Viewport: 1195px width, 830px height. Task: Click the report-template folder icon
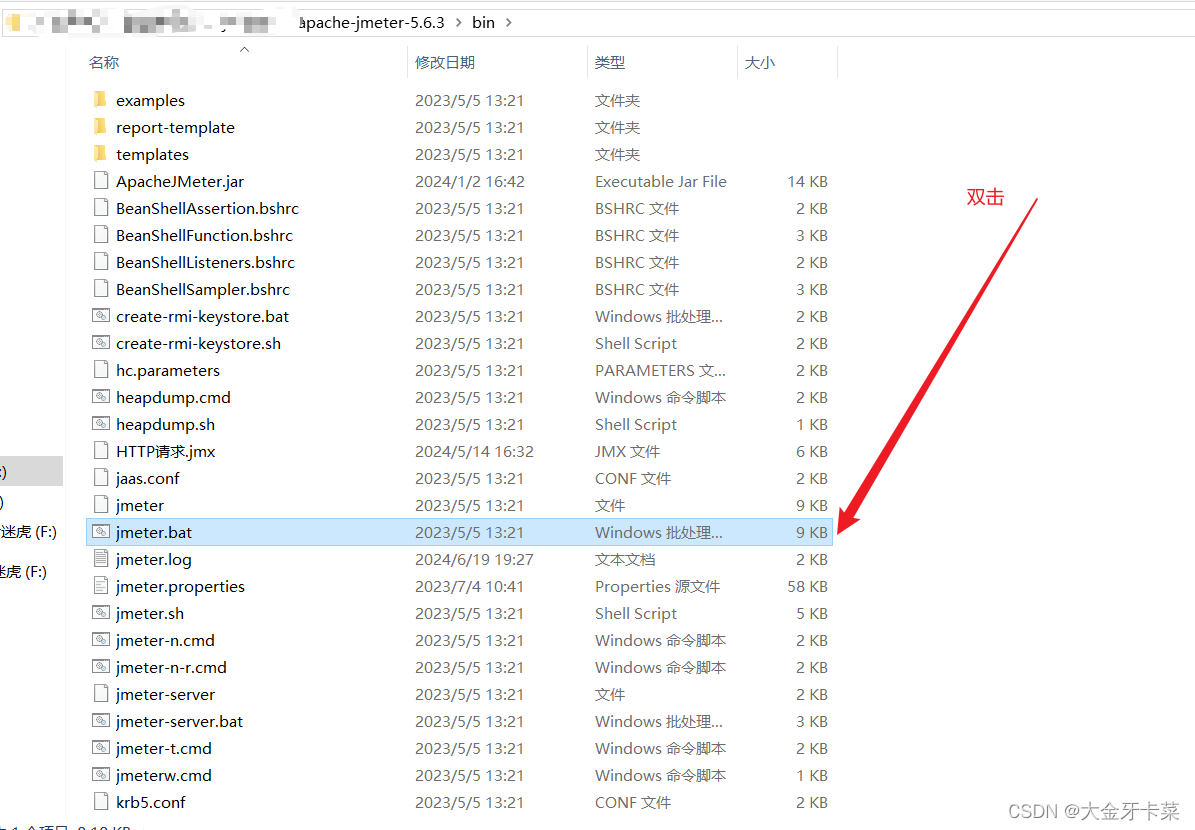[x=101, y=127]
